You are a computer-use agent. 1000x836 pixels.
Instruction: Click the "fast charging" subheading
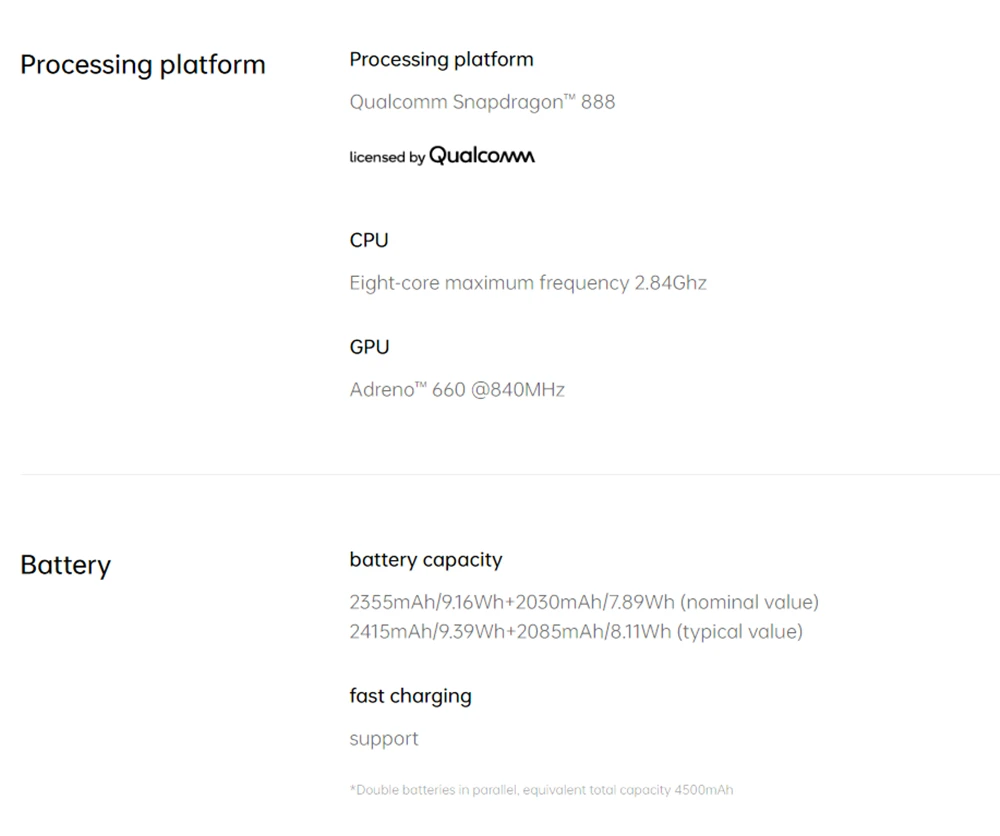point(410,696)
